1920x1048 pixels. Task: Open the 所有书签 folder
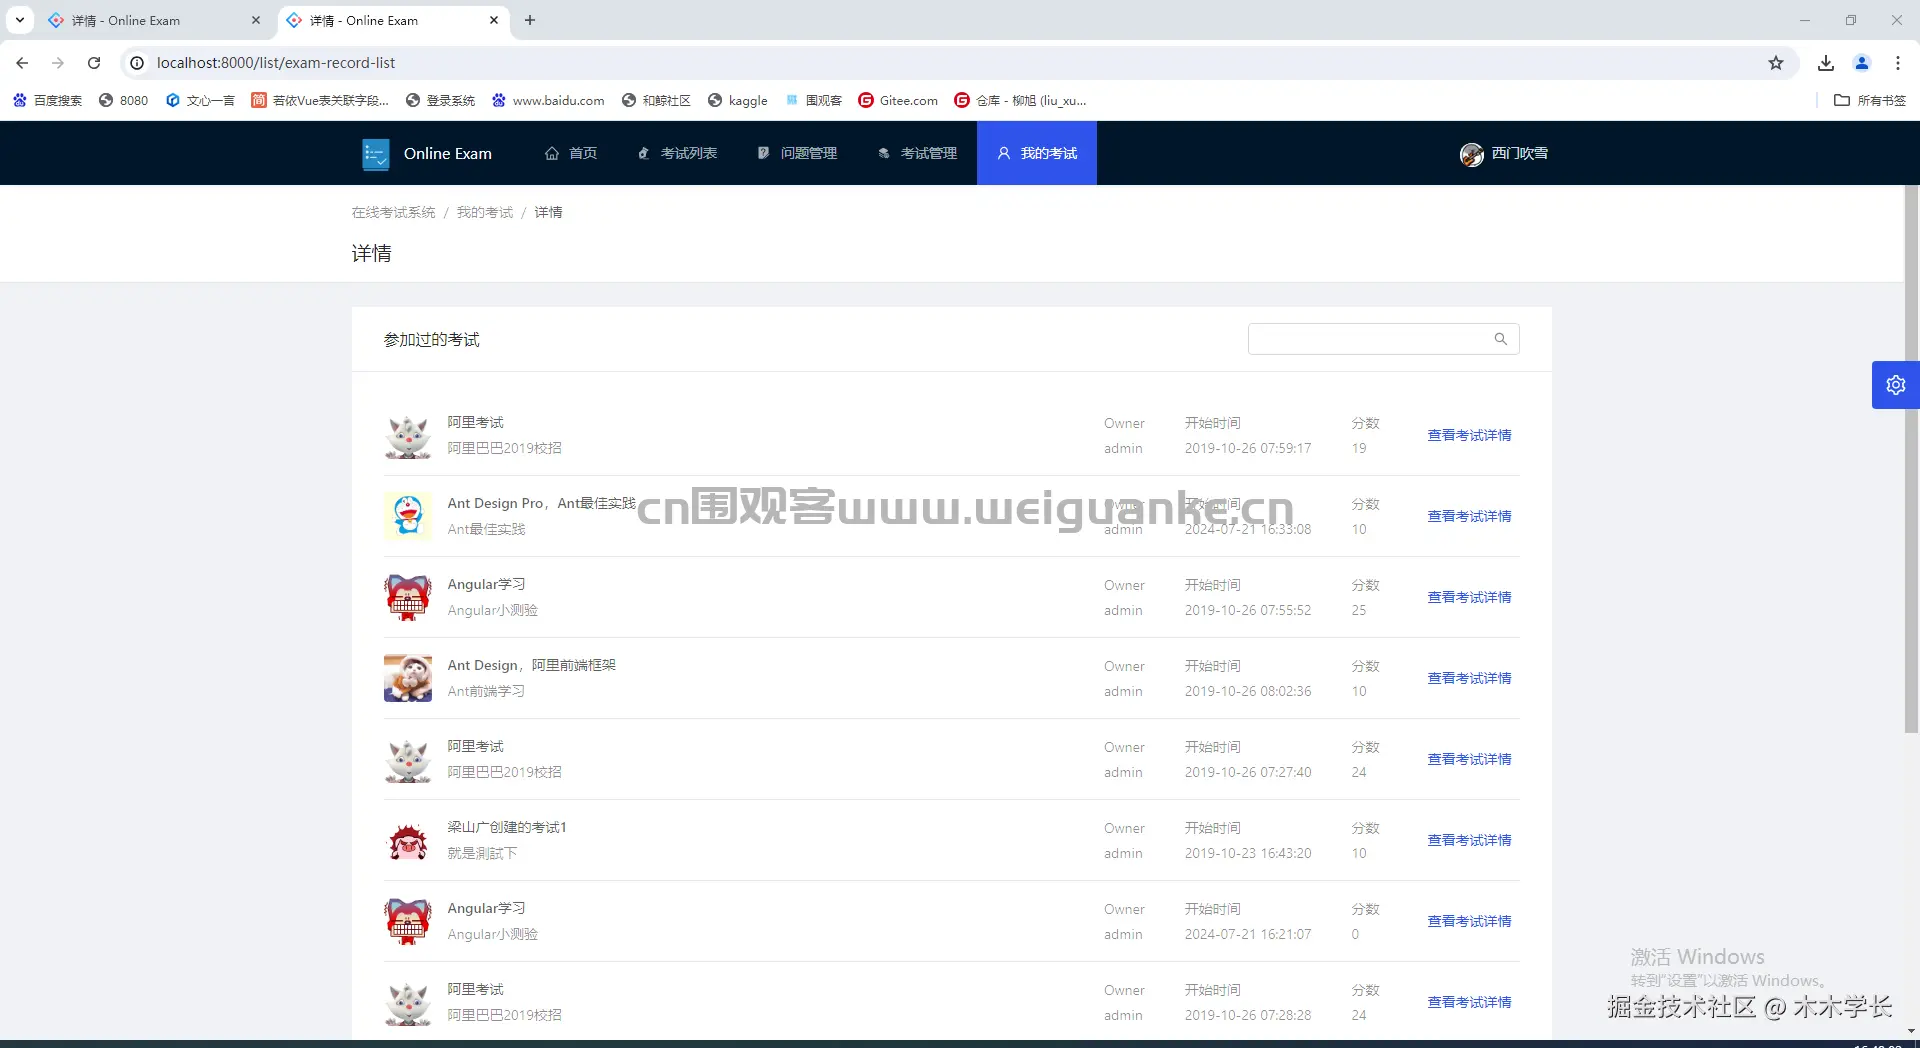tap(1870, 100)
